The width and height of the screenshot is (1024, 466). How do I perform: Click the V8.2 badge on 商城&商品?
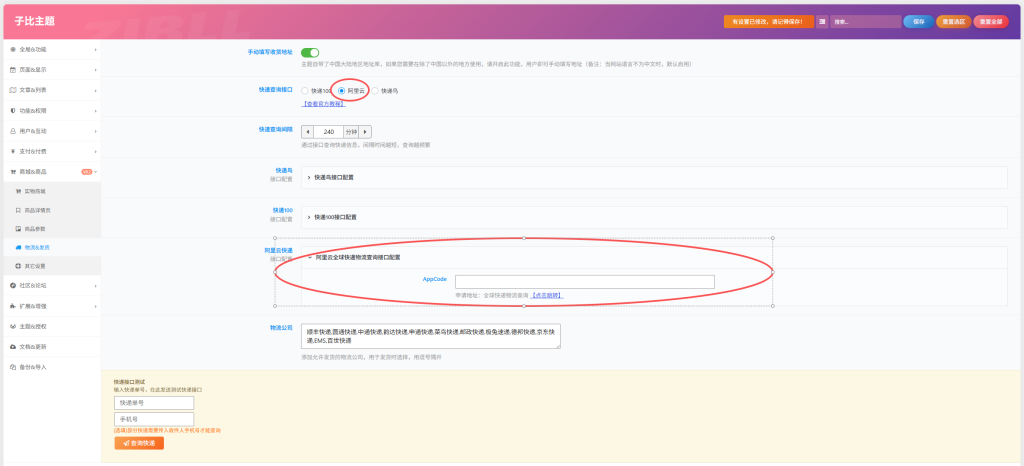86,172
